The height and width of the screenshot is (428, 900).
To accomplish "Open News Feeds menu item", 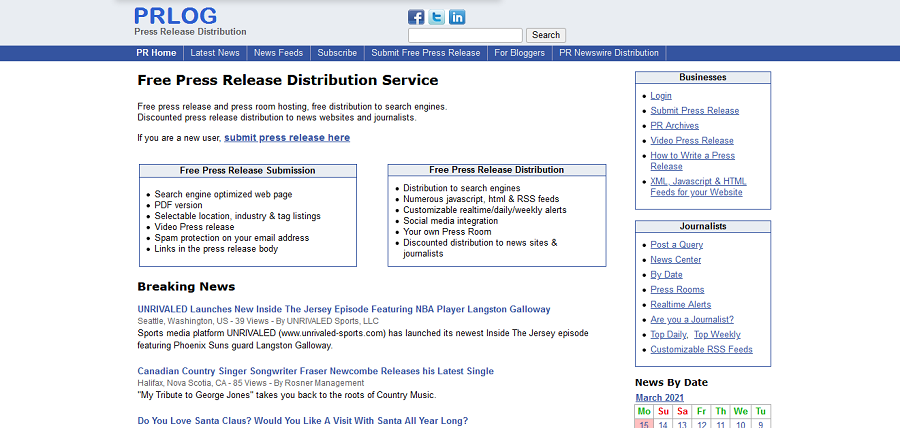I will click(x=278, y=53).
